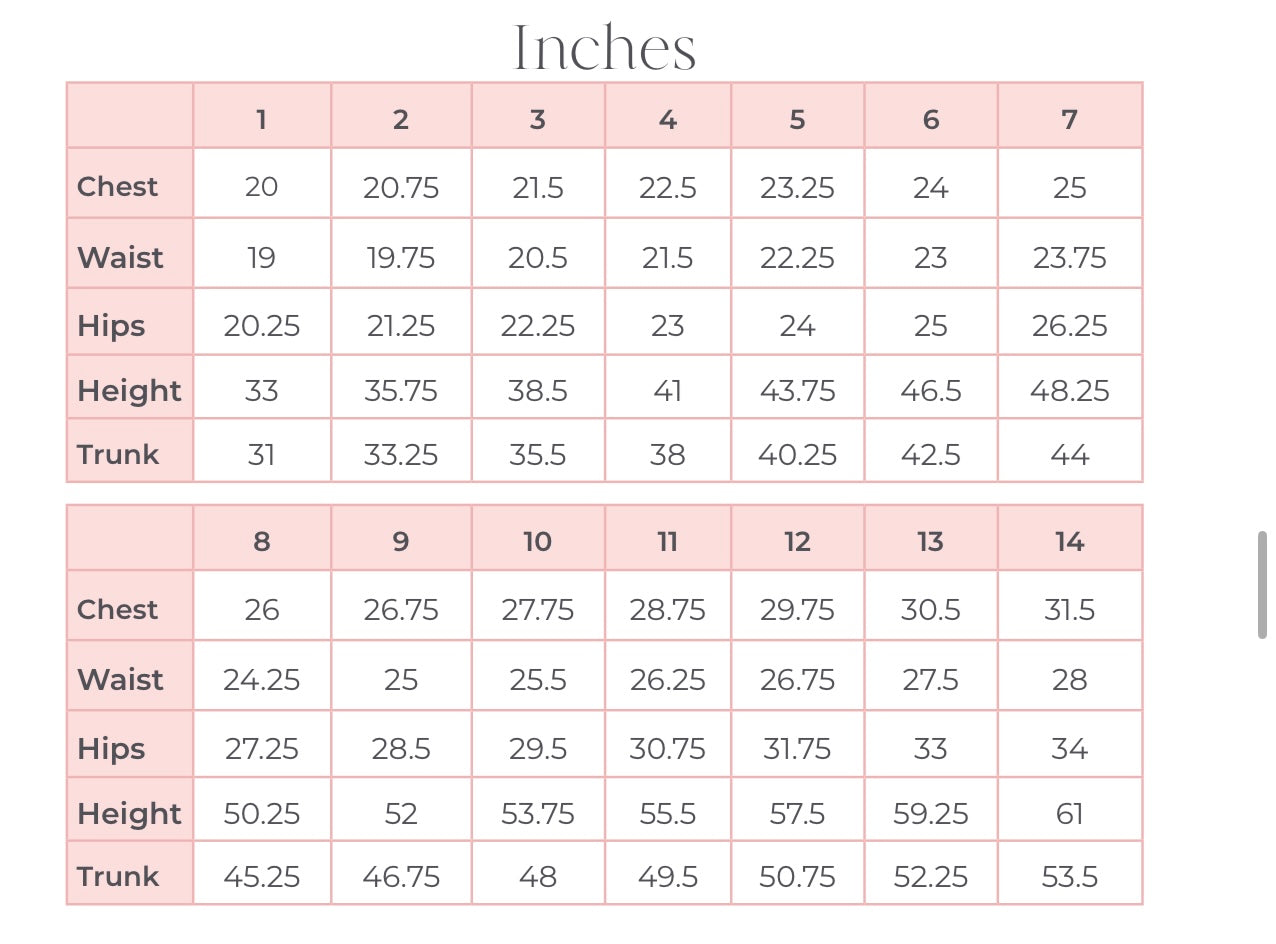Select the size 7 column header

[1069, 120]
